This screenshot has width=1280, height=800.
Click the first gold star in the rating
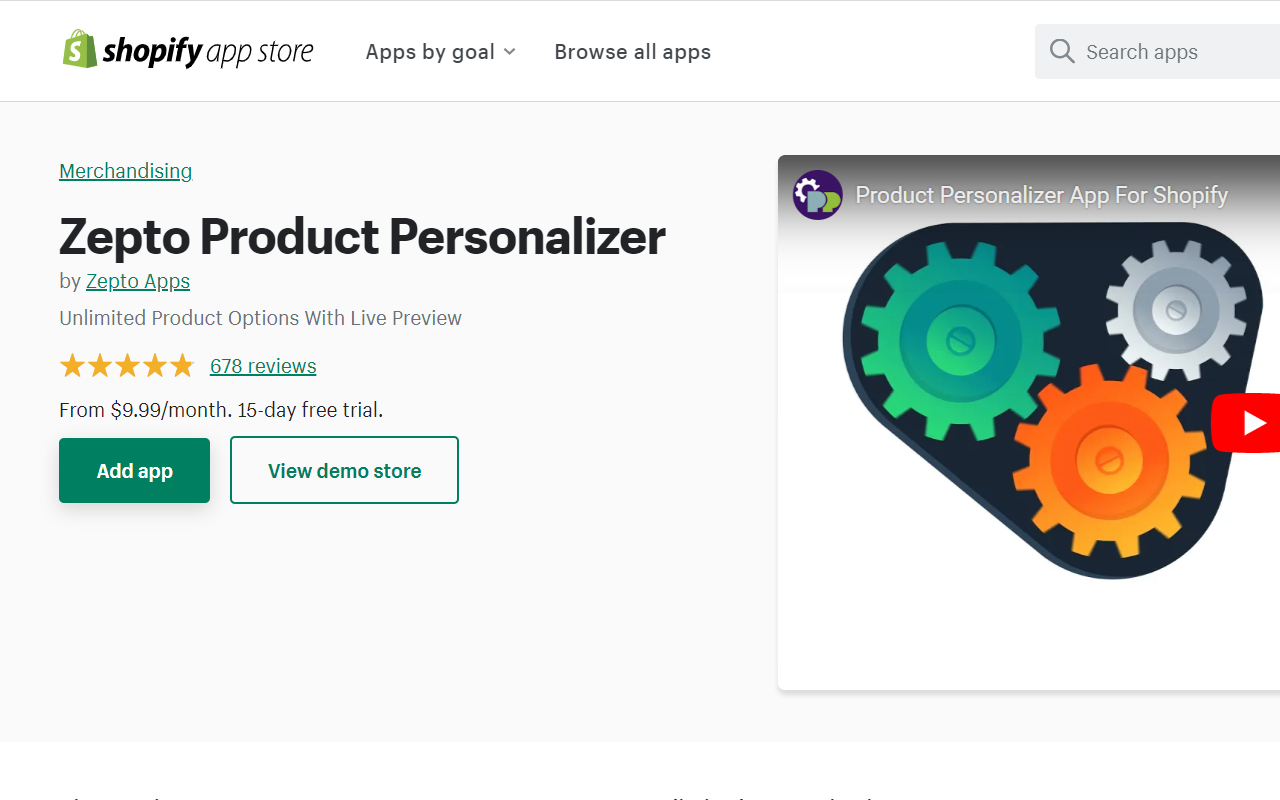coord(72,365)
